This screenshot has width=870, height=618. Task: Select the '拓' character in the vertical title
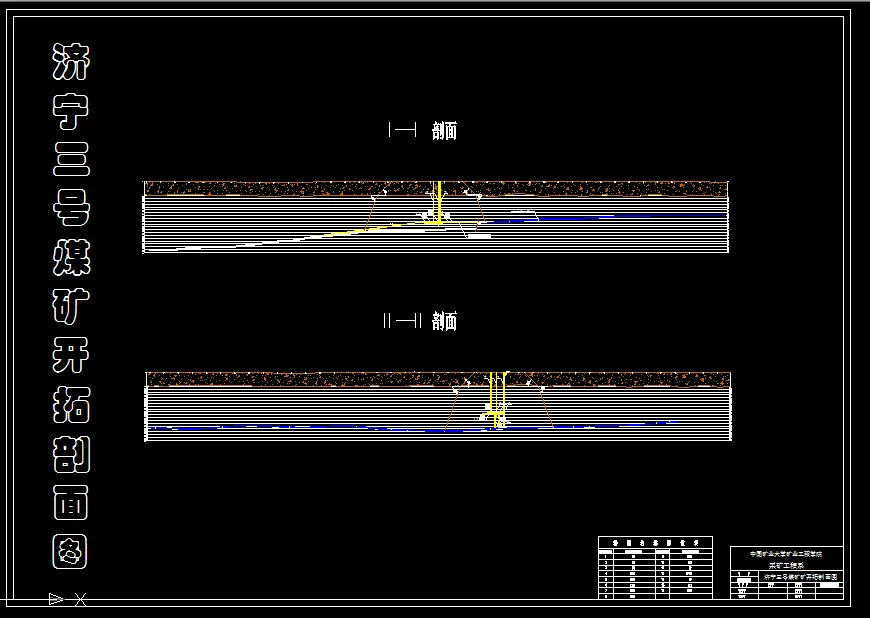pyautogui.click(x=71, y=404)
